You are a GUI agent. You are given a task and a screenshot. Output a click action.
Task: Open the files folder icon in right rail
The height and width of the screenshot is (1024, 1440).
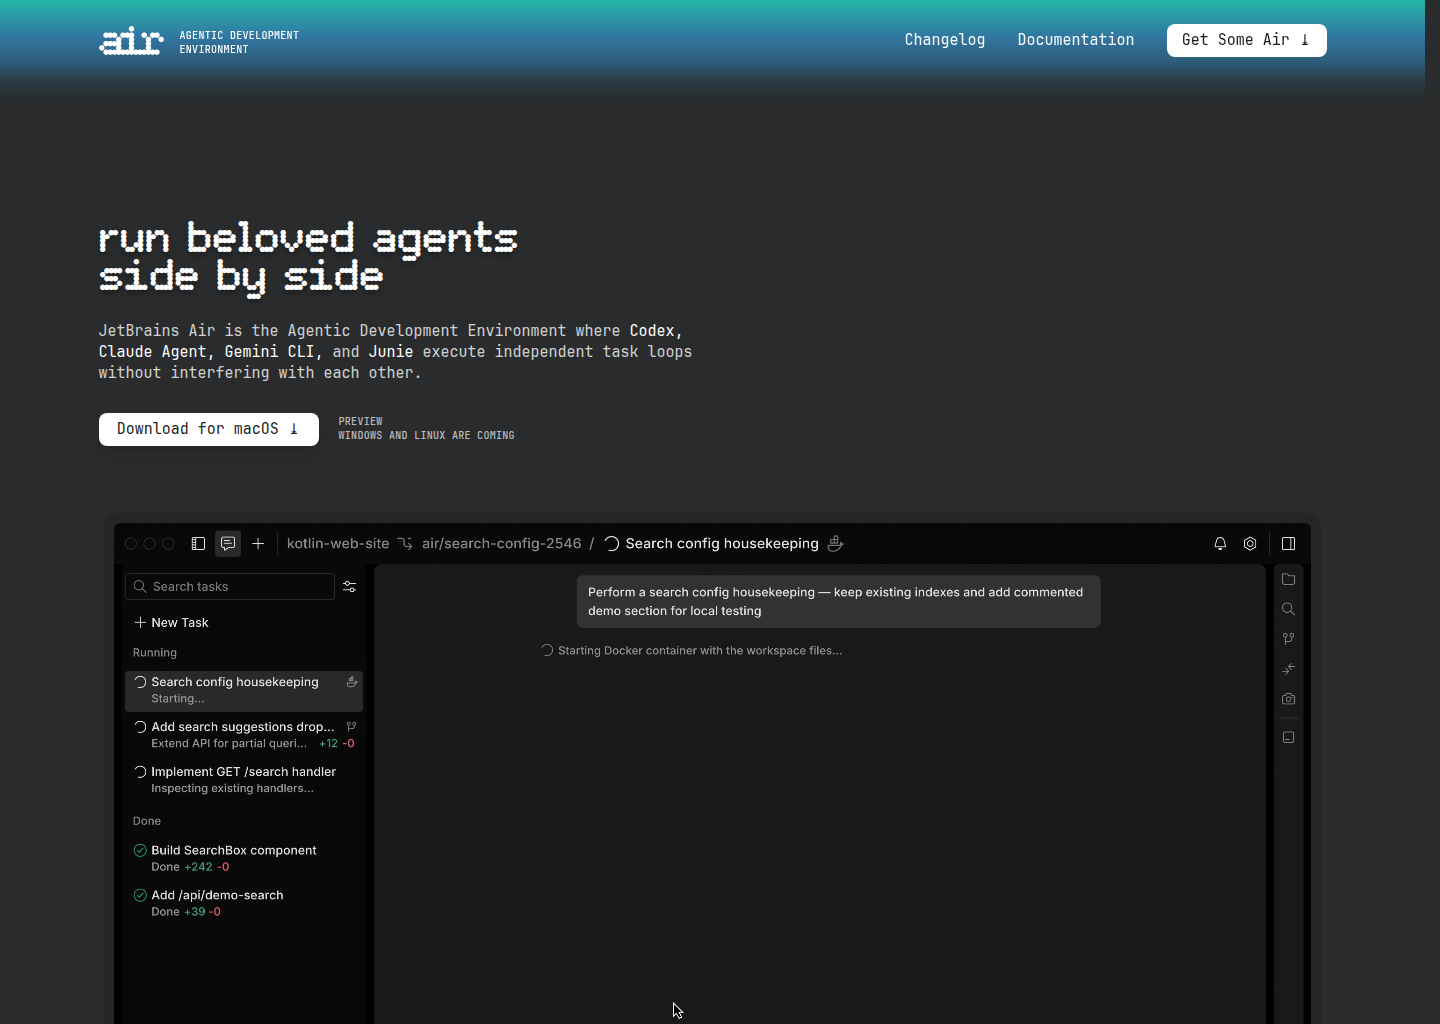1288,579
